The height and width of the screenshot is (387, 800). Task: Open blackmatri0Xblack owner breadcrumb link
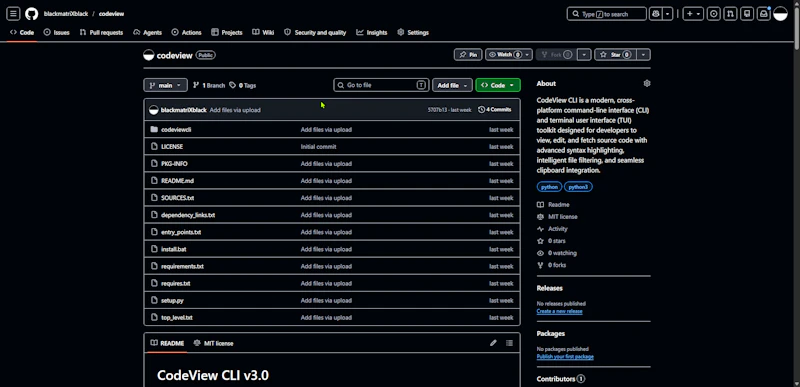(66, 14)
